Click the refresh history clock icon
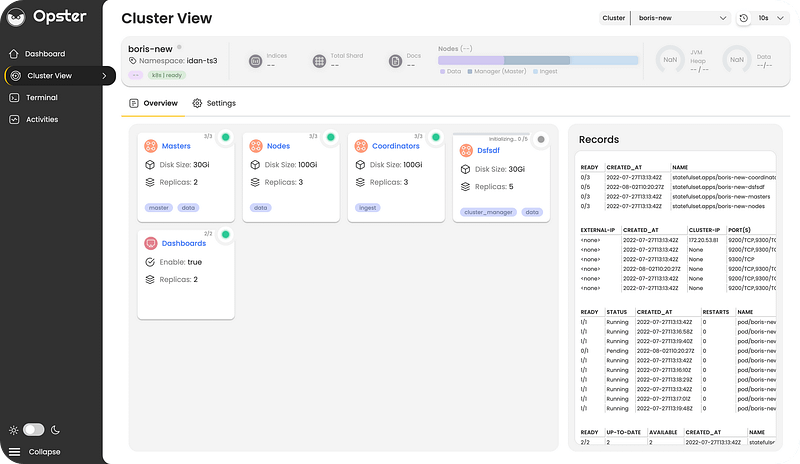The height and width of the screenshot is (464, 800). pos(744,18)
